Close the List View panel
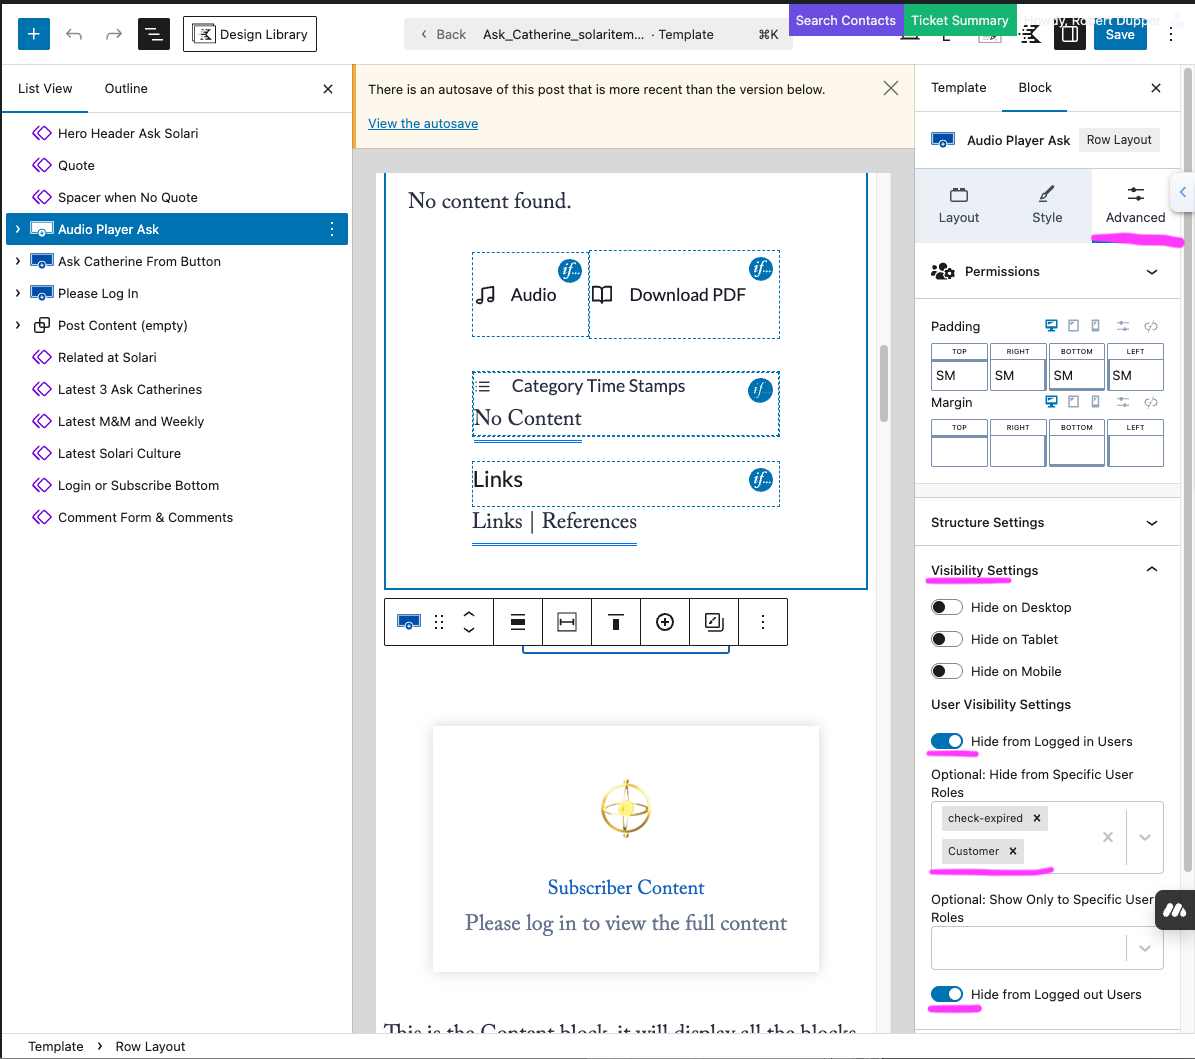1195x1059 pixels. tap(328, 89)
